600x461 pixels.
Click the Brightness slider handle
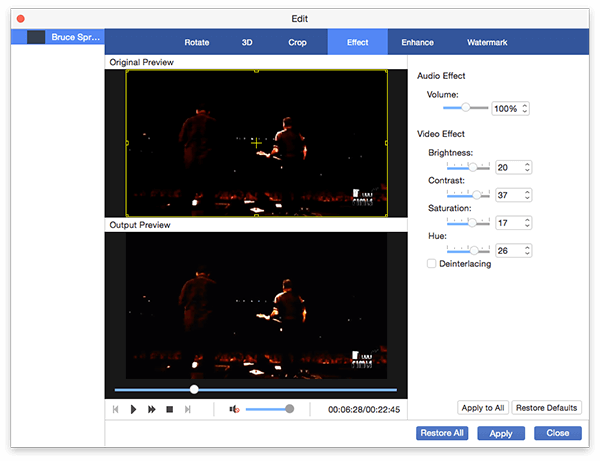(x=473, y=167)
